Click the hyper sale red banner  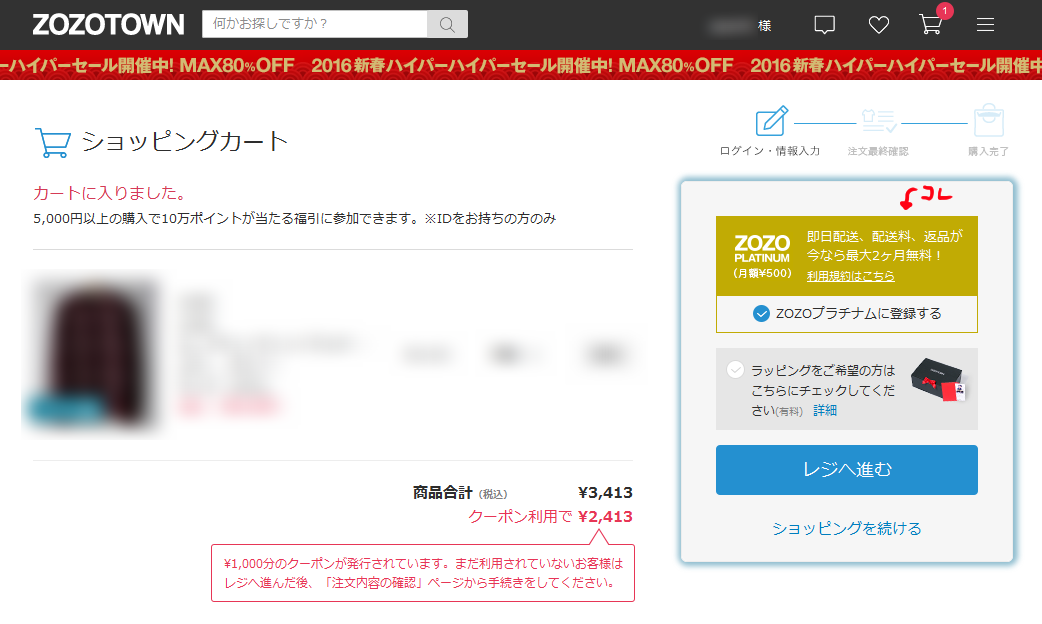point(521,65)
